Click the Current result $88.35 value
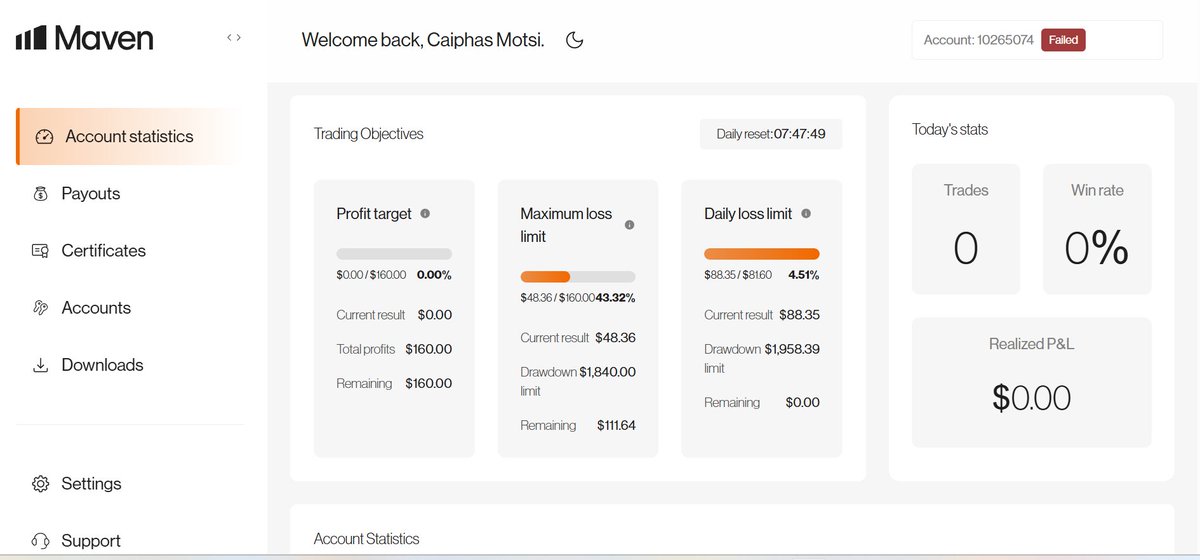 pos(799,314)
